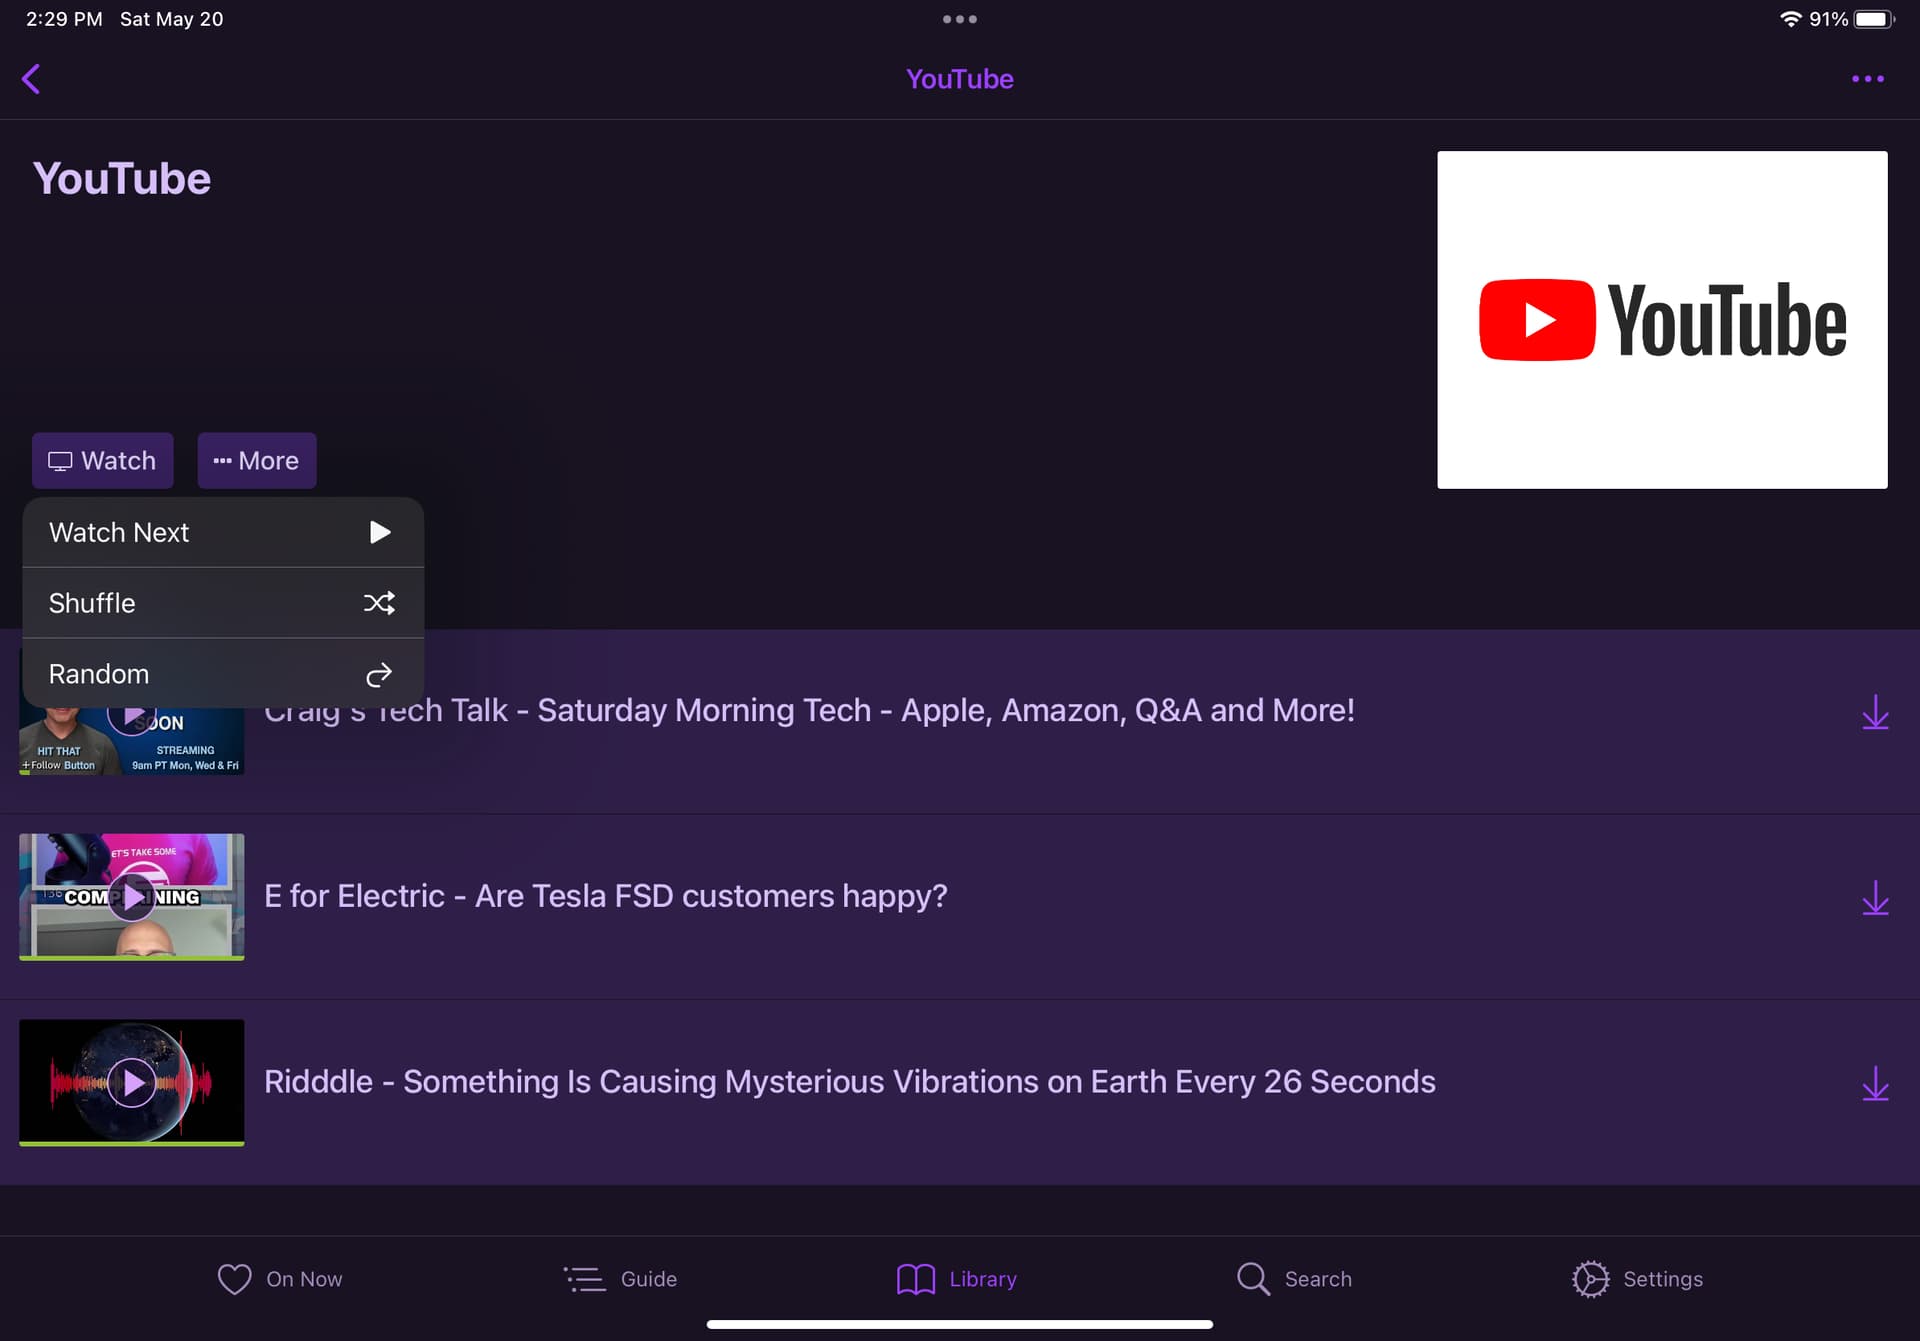Play the E for Electric thumbnail
This screenshot has height=1341, width=1920.
point(132,897)
